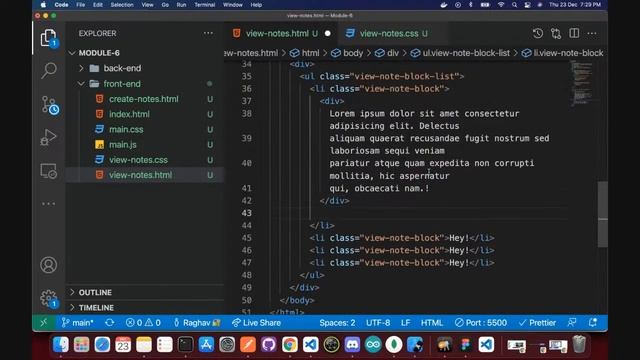Click the open changes icon in editor toolbar
Image resolution: width=640 pixels, height=360 pixels.
point(556,33)
